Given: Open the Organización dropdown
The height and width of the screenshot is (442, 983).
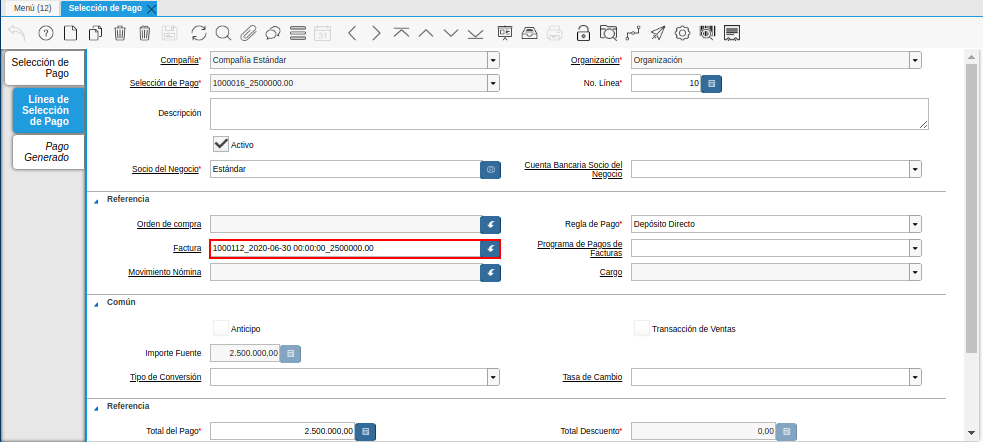Looking at the screenshot, I should coord(915,60).
